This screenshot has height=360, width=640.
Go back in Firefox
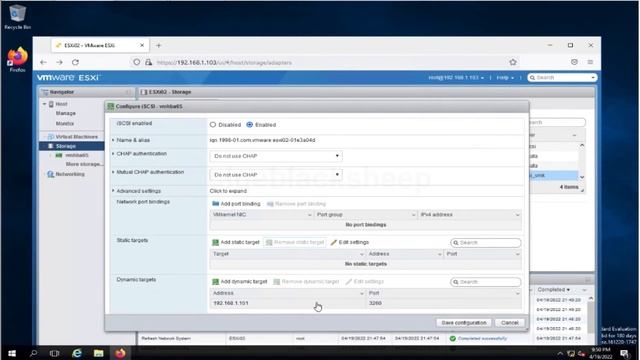click(x=43, y=62)
